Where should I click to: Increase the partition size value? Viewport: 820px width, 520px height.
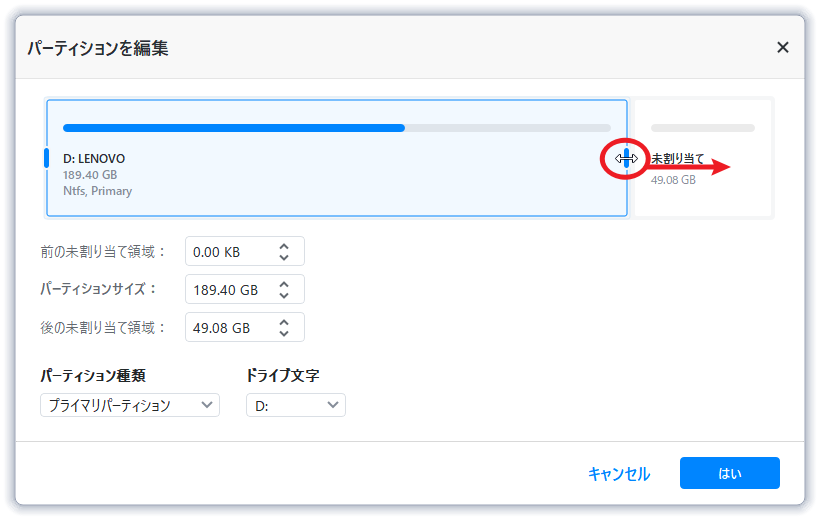point(284,284)
